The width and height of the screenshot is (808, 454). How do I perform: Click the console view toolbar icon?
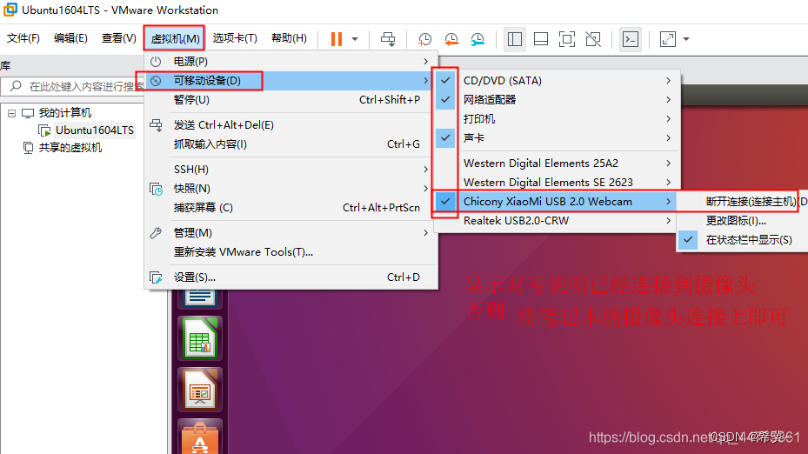coord(631,39)
